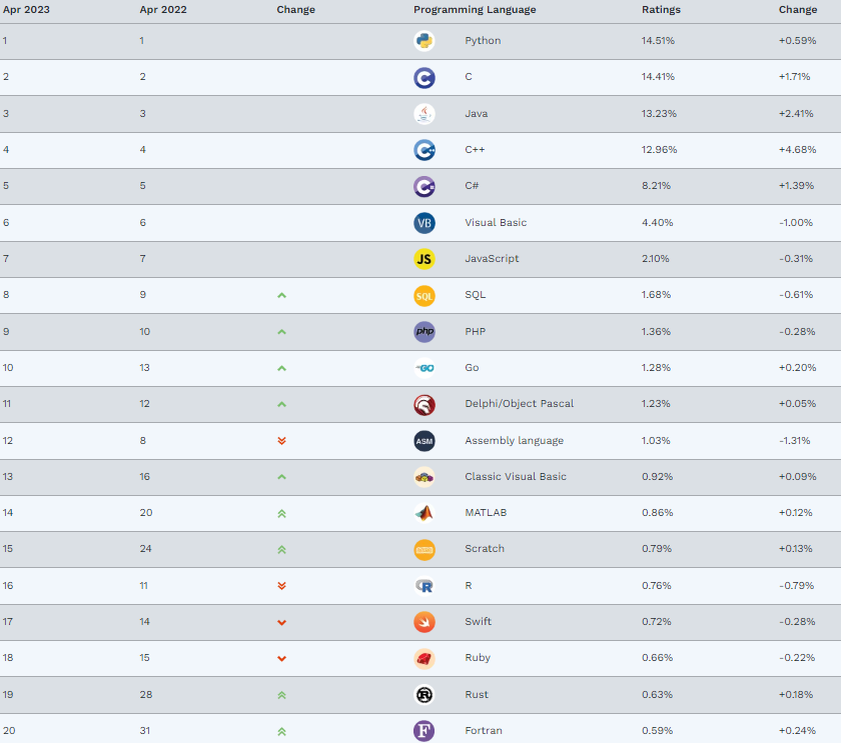Click the Python logo icon
The image size is (841, 743).
[x=424, y=41]
